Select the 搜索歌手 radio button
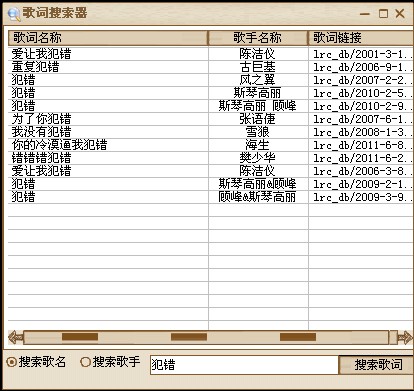 (86, 362)
